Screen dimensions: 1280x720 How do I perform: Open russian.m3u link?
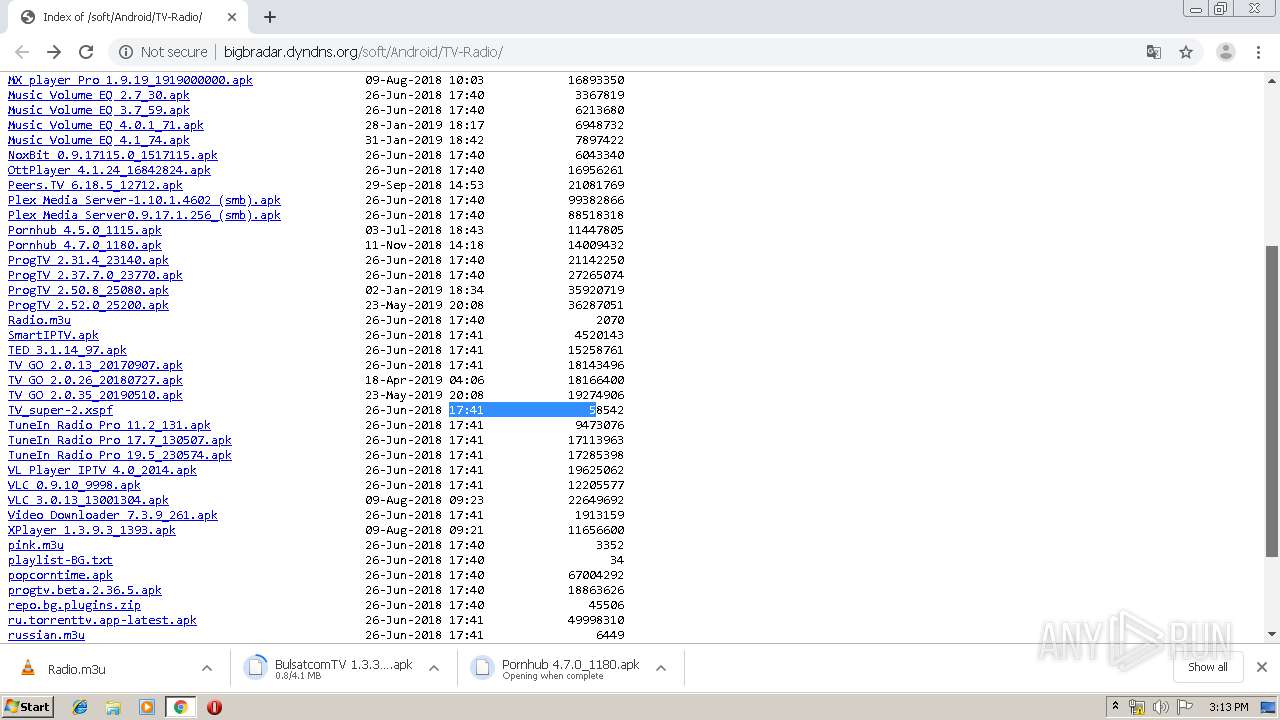(x=46, y=635)
